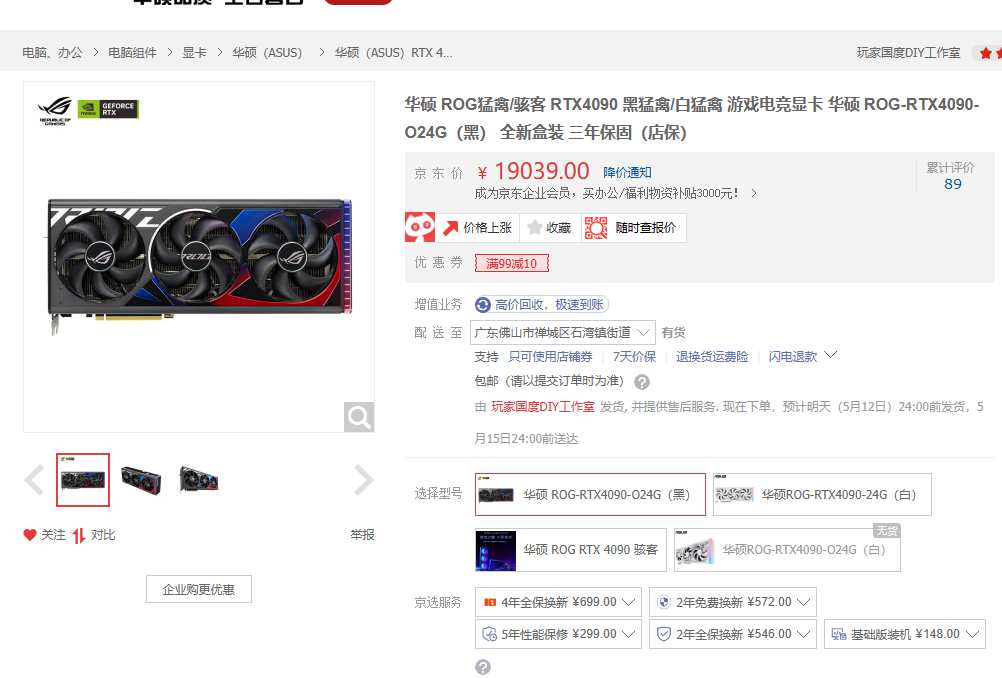The image size is (1002, 678).
Task: Select the ROG RTX 4090 骇客 model option
Action: click(570, 550)
